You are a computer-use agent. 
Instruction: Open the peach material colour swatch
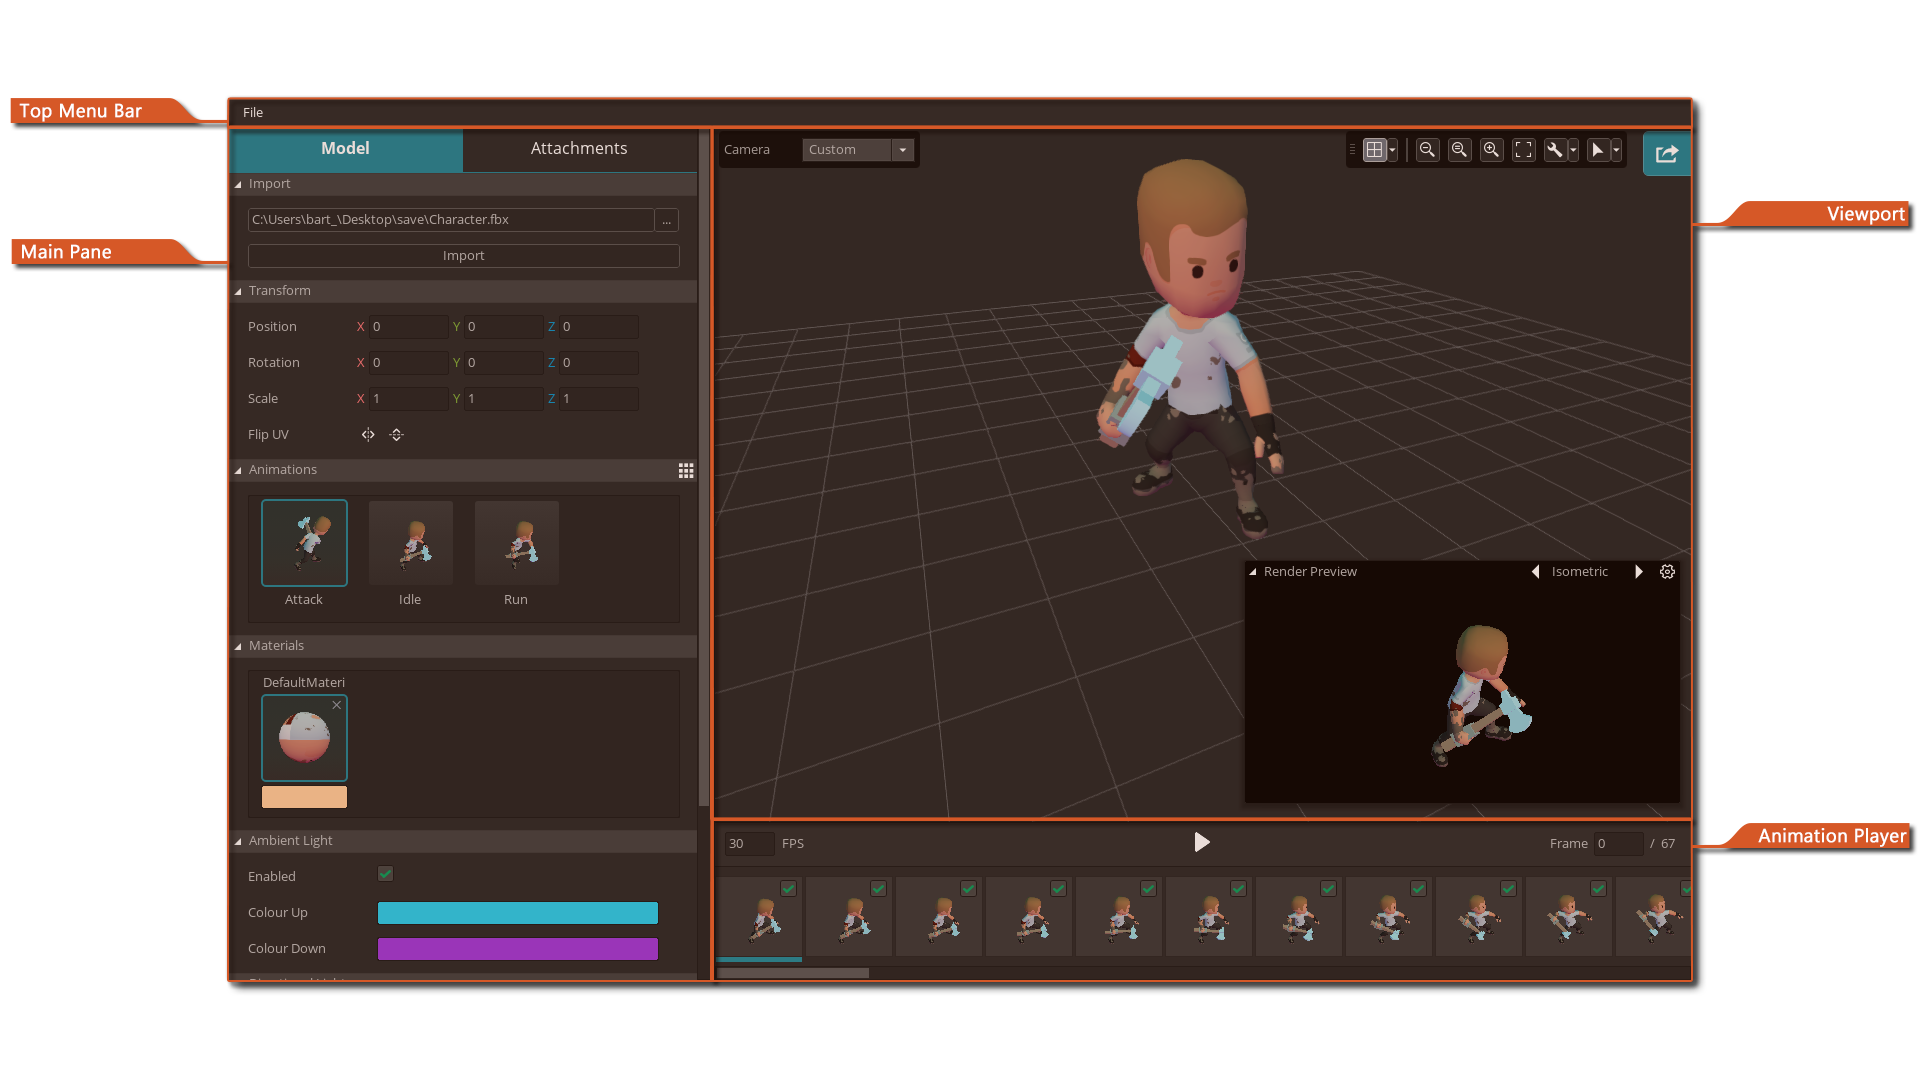pyautogui.click(x=304, y=797)
